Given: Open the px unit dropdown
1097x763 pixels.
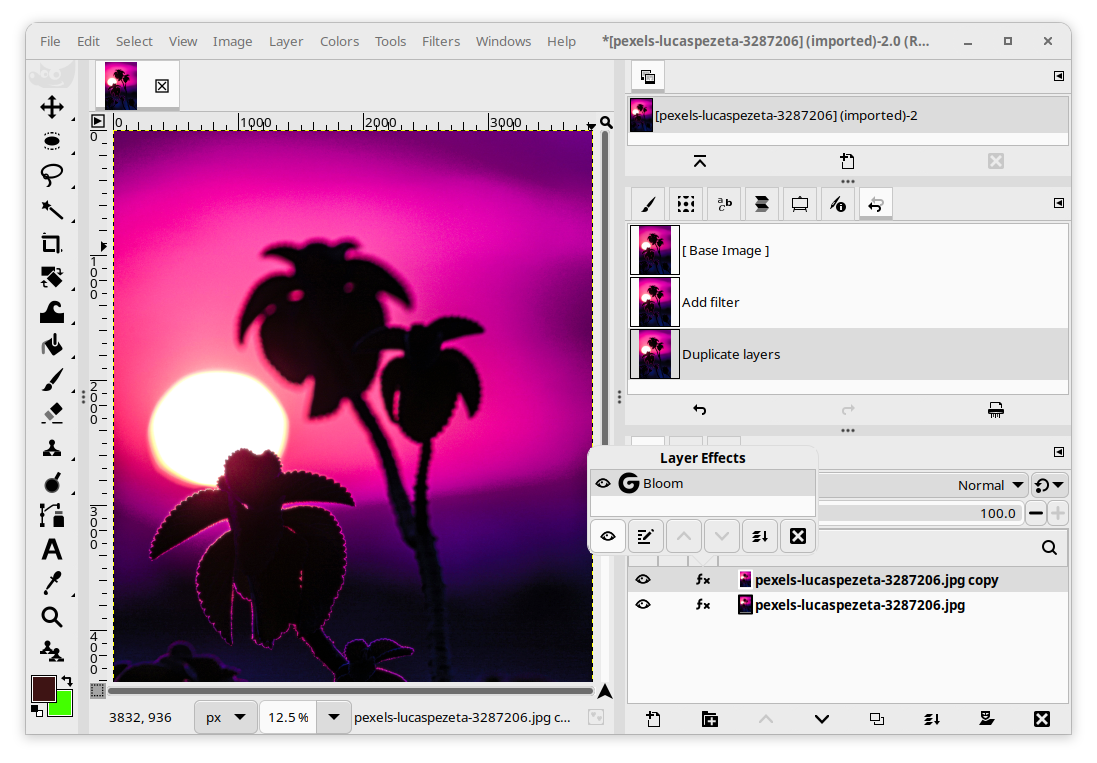Looking at the screenshot, I should [x=226, y=717].
